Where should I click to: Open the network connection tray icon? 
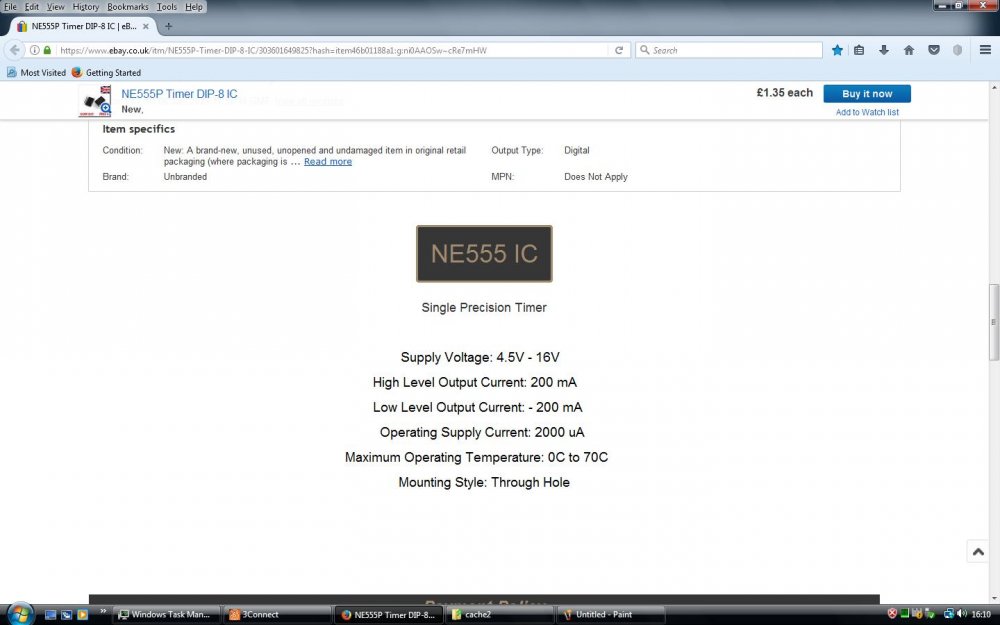[x=949, y=614]
